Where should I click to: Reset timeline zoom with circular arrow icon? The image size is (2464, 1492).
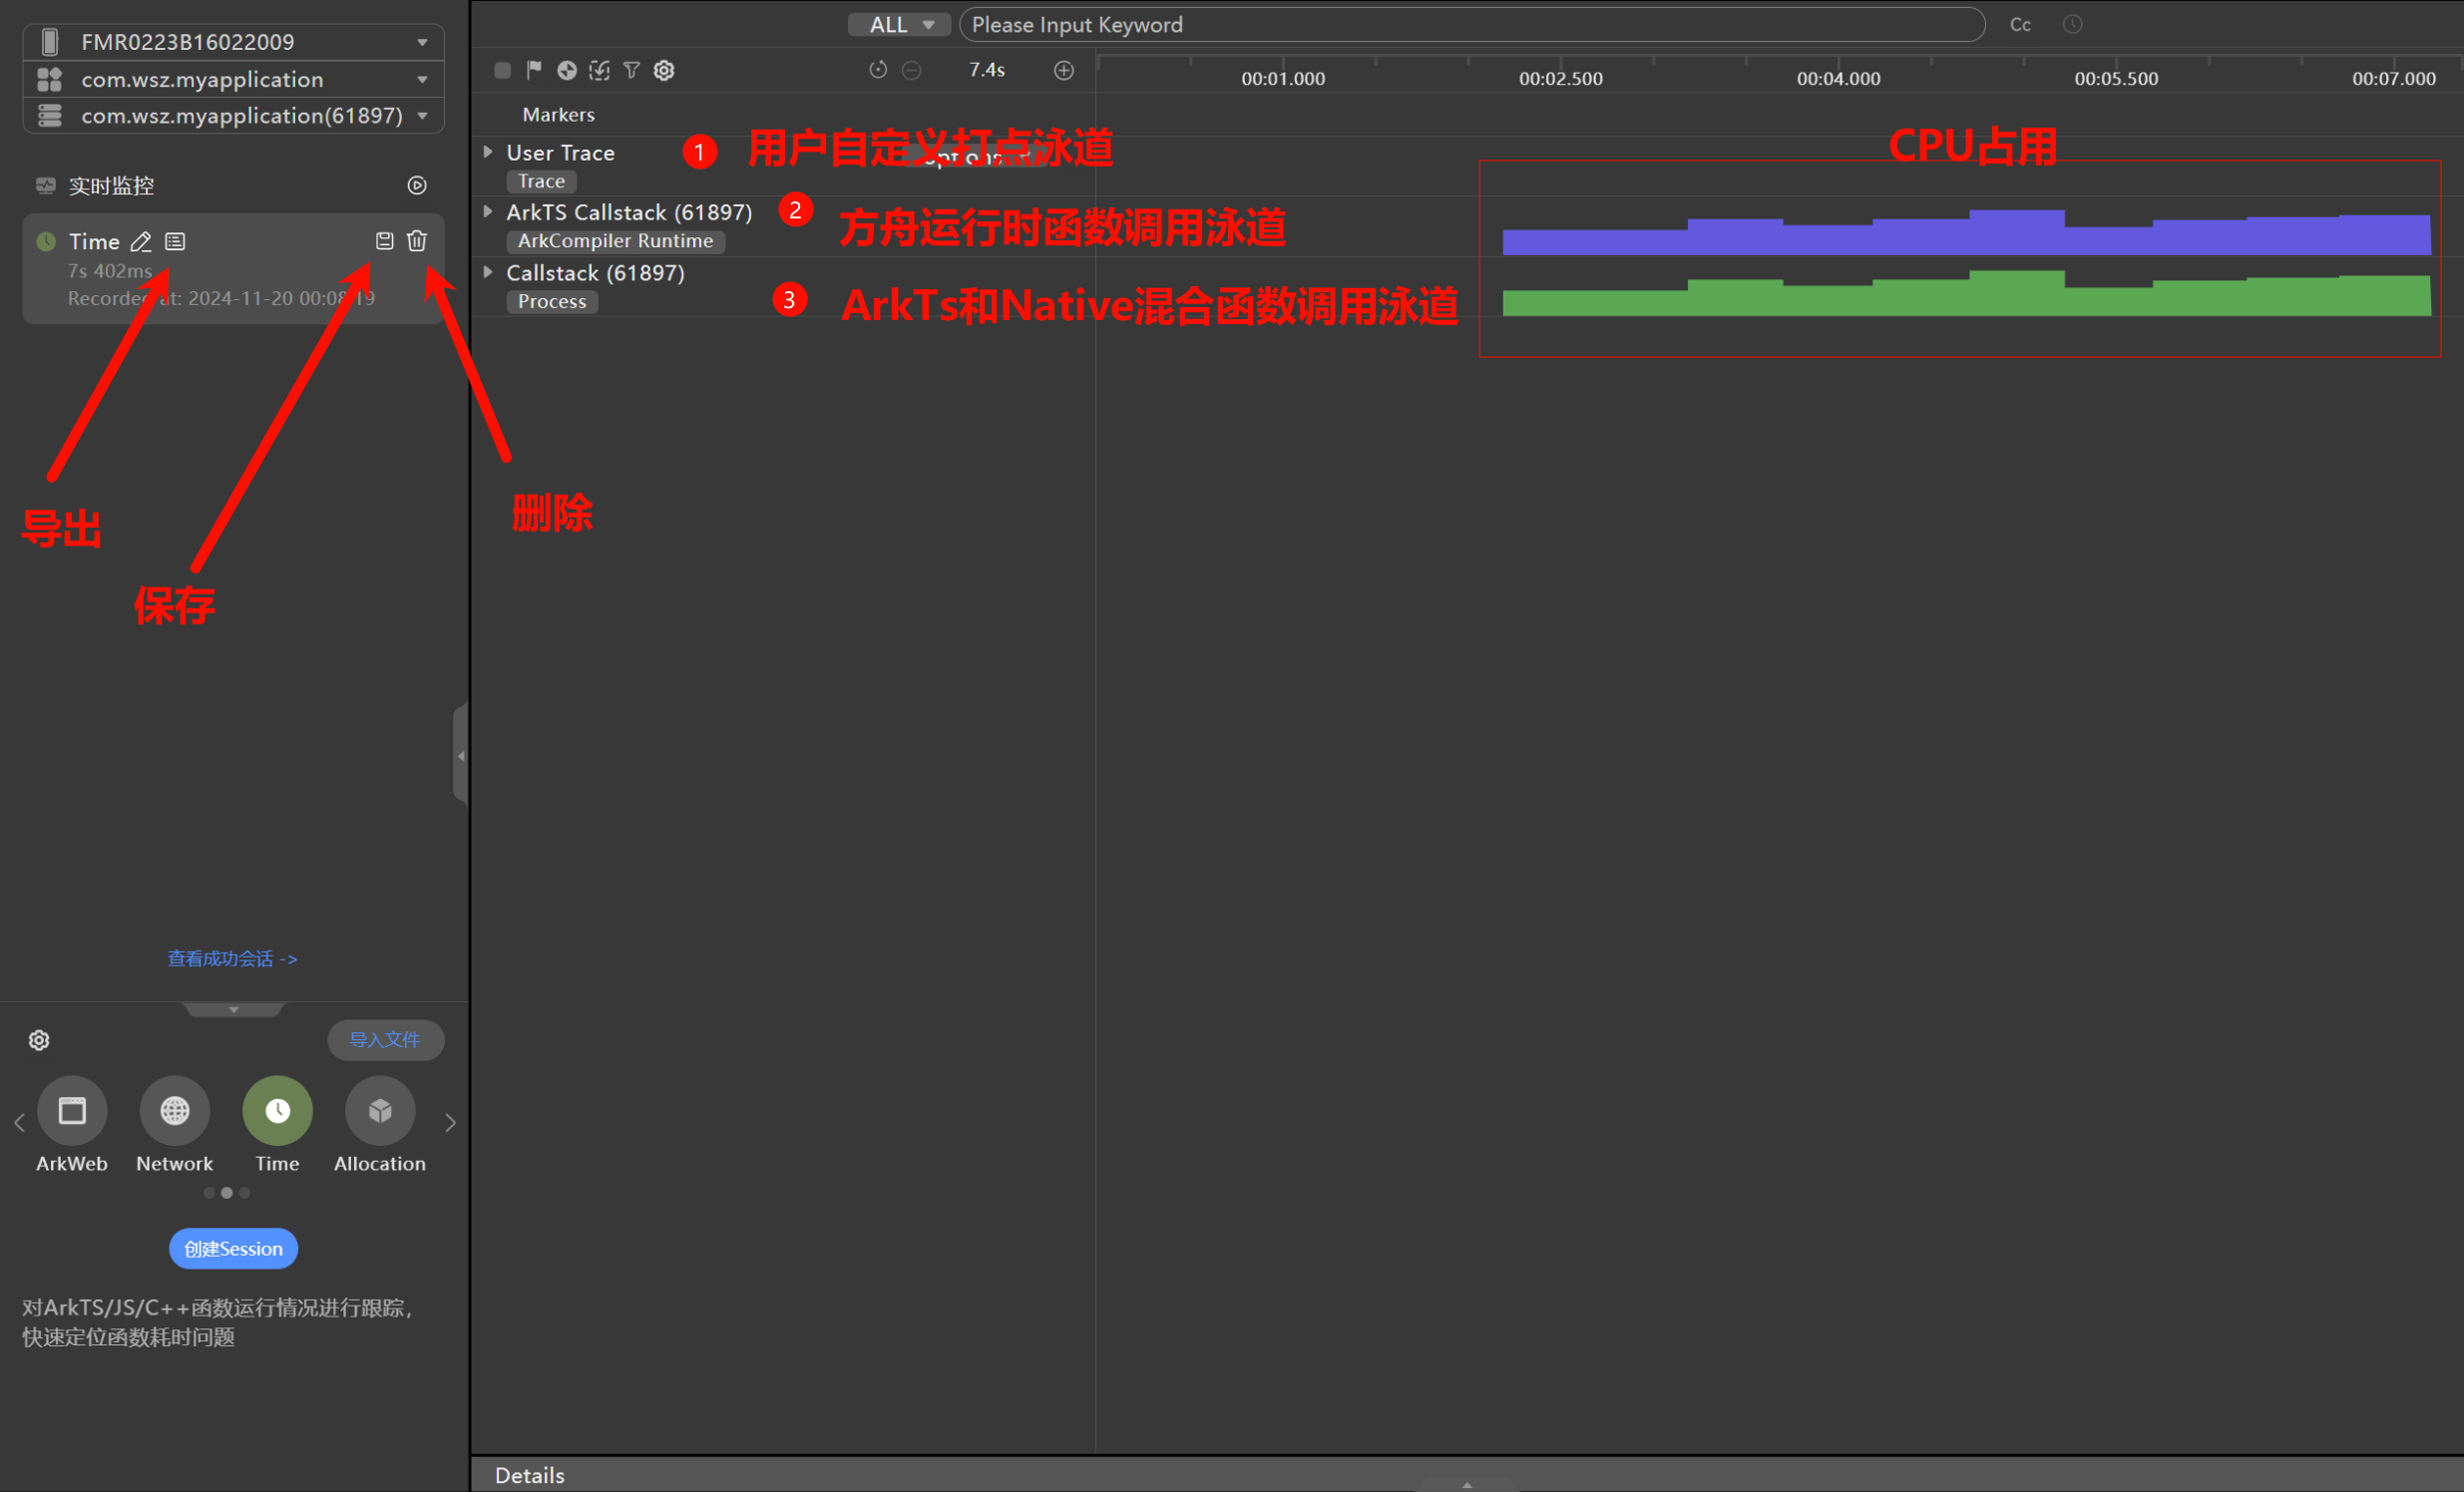tap(878, 70)
